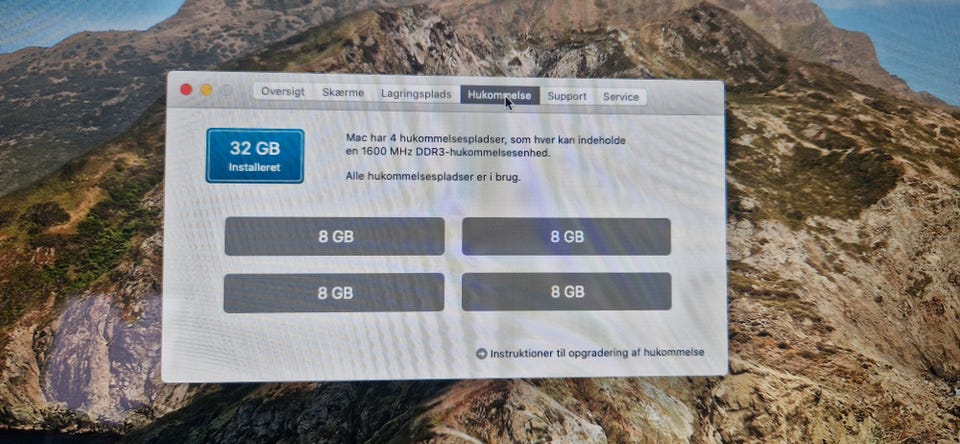Click the text Alle hukommelsespladser er i brug
The image size is (960, 444).
tap(433, 176)
